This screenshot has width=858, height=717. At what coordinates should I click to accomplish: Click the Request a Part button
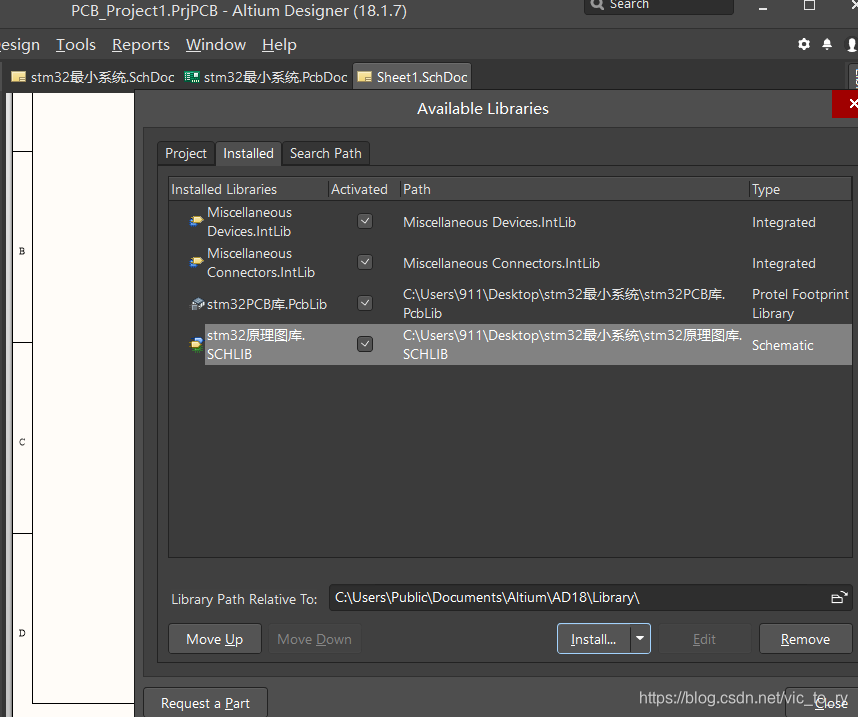[205, 703]
